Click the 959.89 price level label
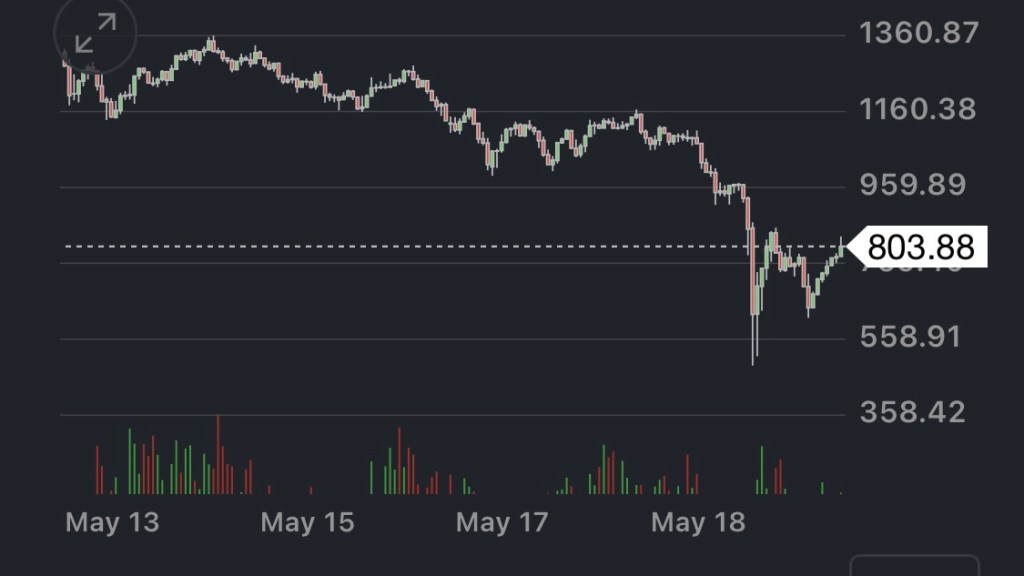1024x576 pixels. pos(913,185)
